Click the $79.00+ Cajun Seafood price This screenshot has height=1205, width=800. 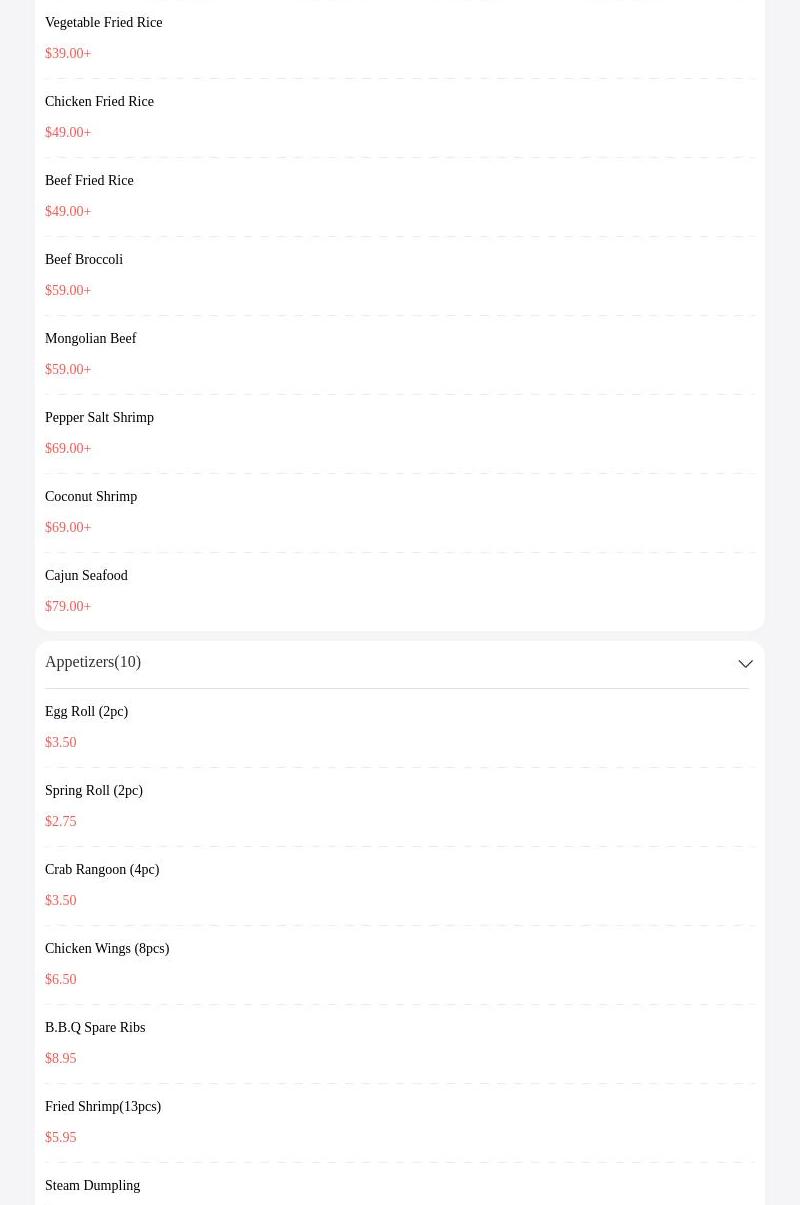[x=68, y=607]
